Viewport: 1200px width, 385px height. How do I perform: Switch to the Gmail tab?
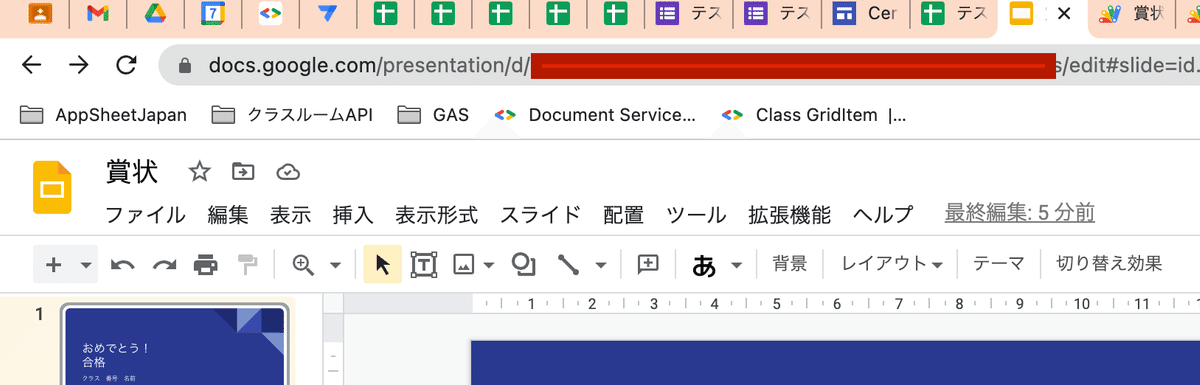(x=97, y=14)
